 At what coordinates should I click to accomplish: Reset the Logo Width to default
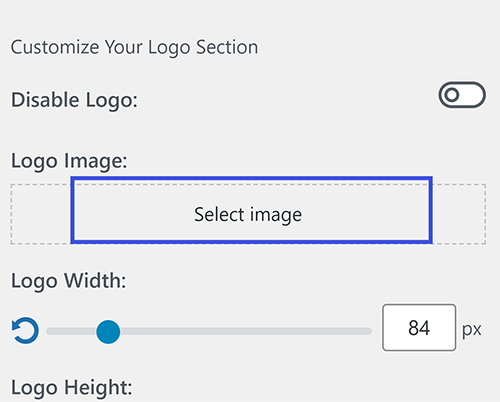(25, 331)
